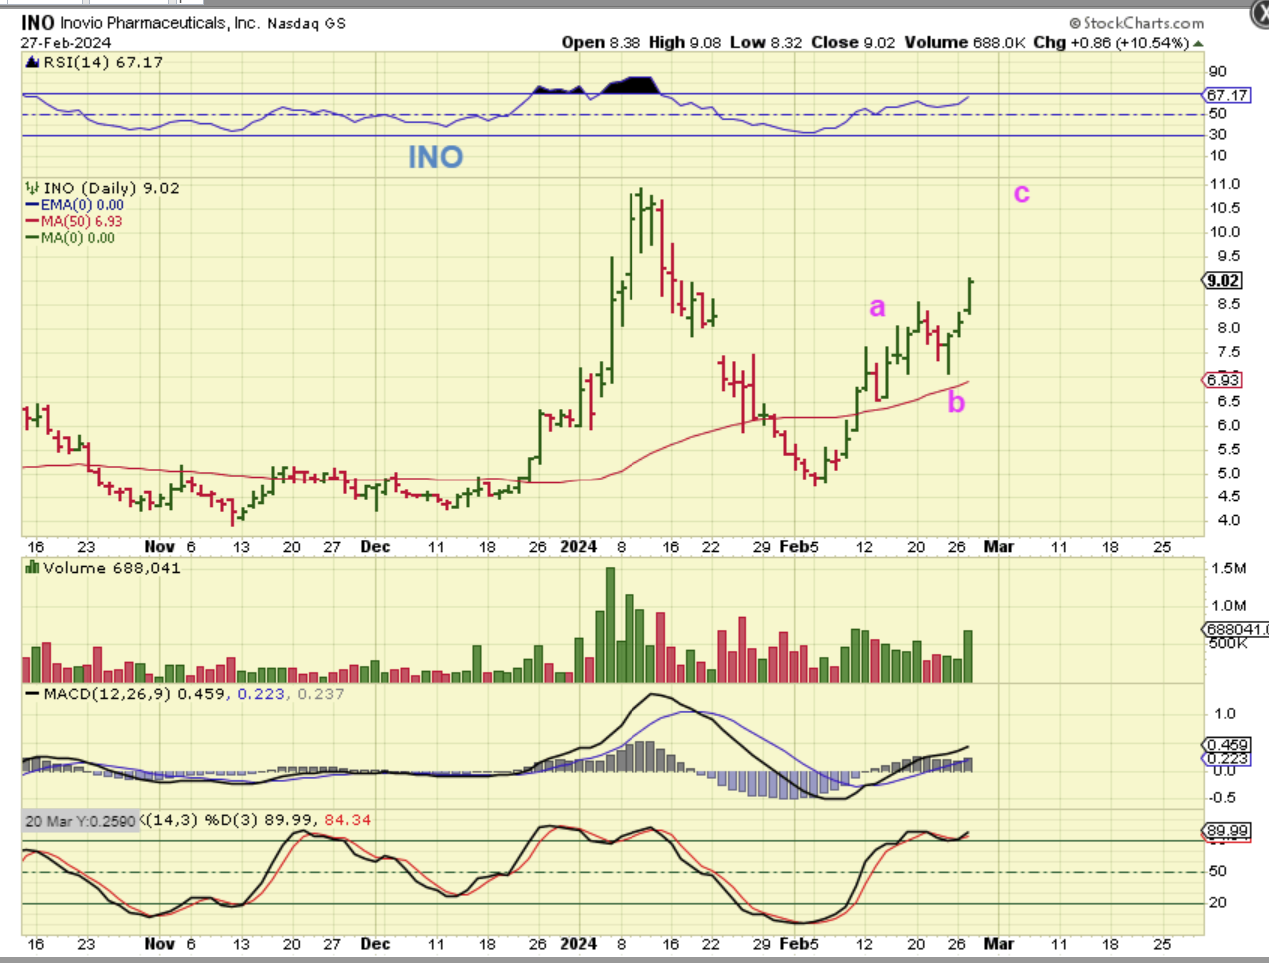Click the Volume 688.0K header value
Viewport: 1269px width, 963px height.
pyautogui.click(x=965, y=42)
